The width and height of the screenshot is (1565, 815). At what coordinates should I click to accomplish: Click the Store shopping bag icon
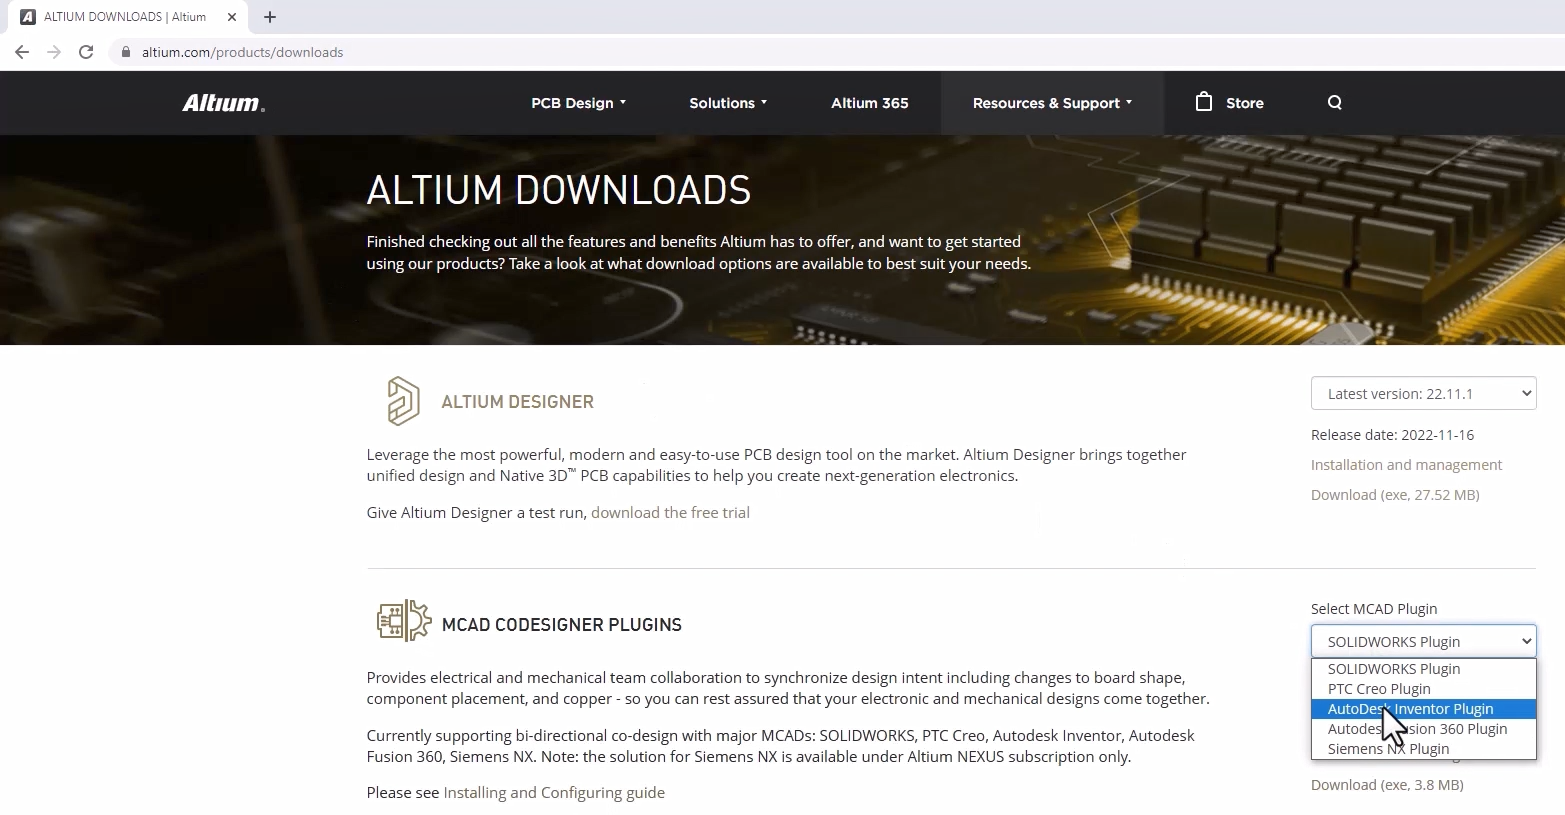point(1204,102)
